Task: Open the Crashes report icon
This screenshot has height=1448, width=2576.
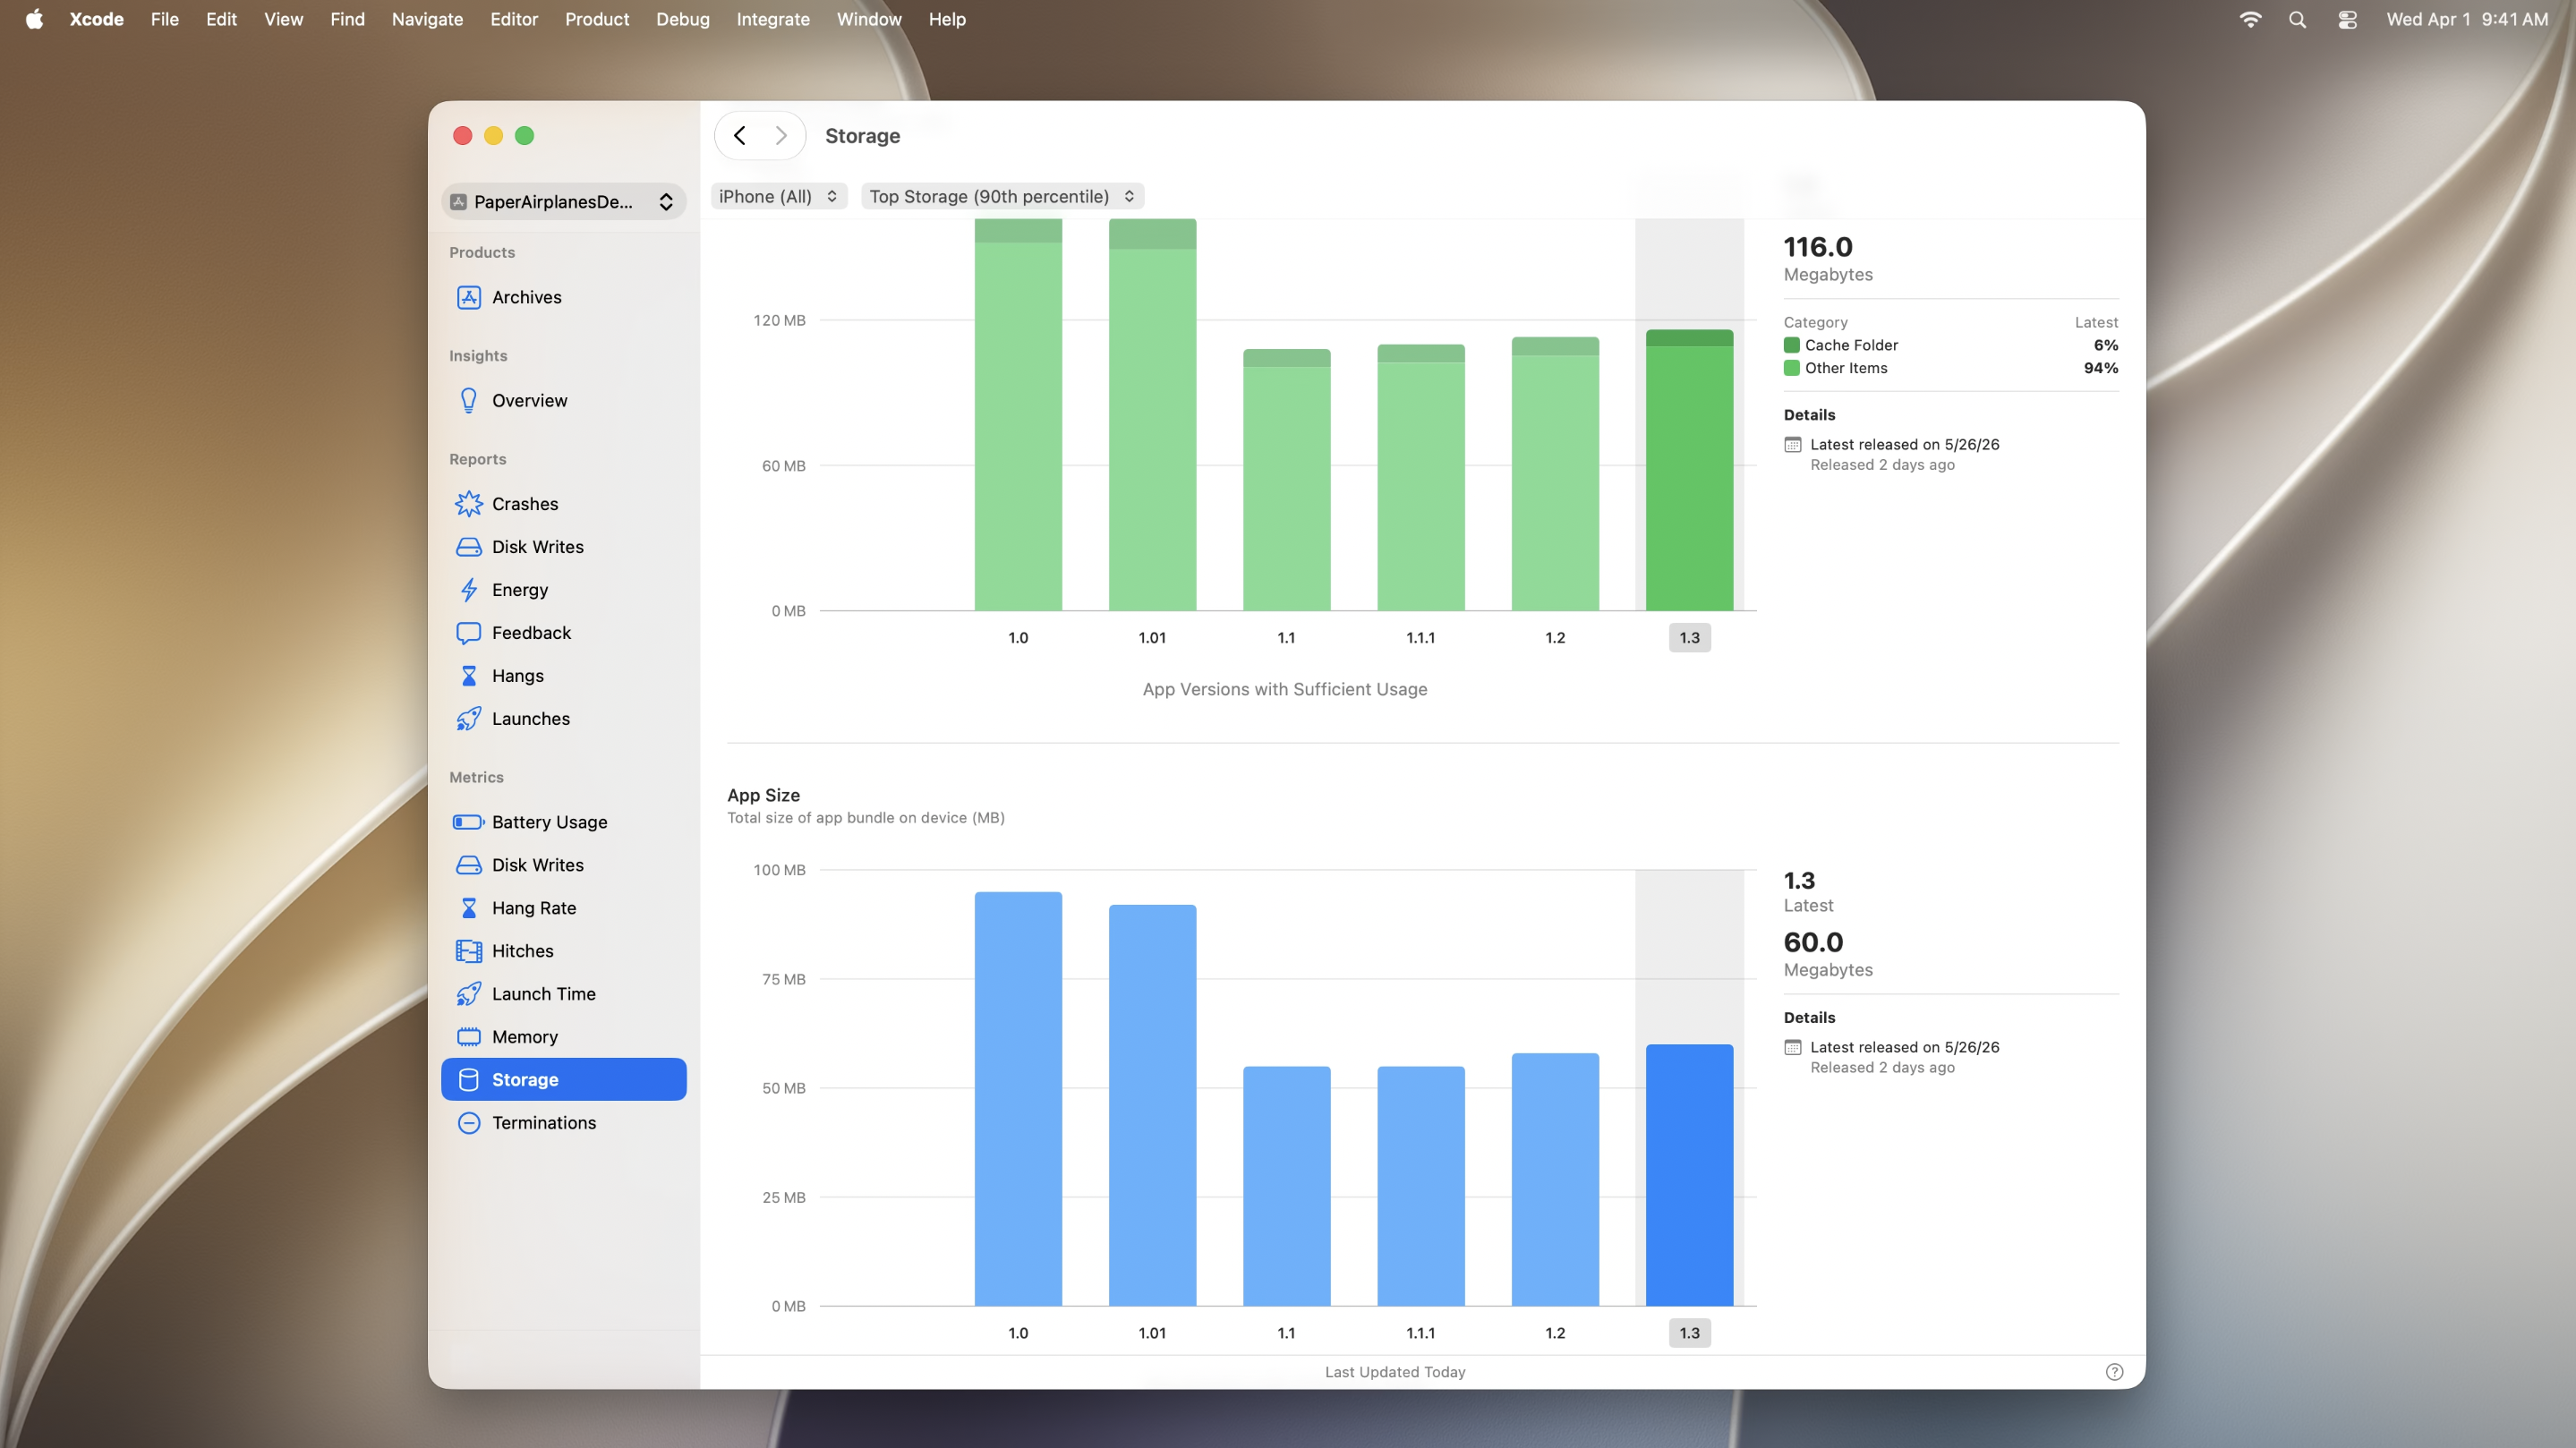Action: [468, 503]
